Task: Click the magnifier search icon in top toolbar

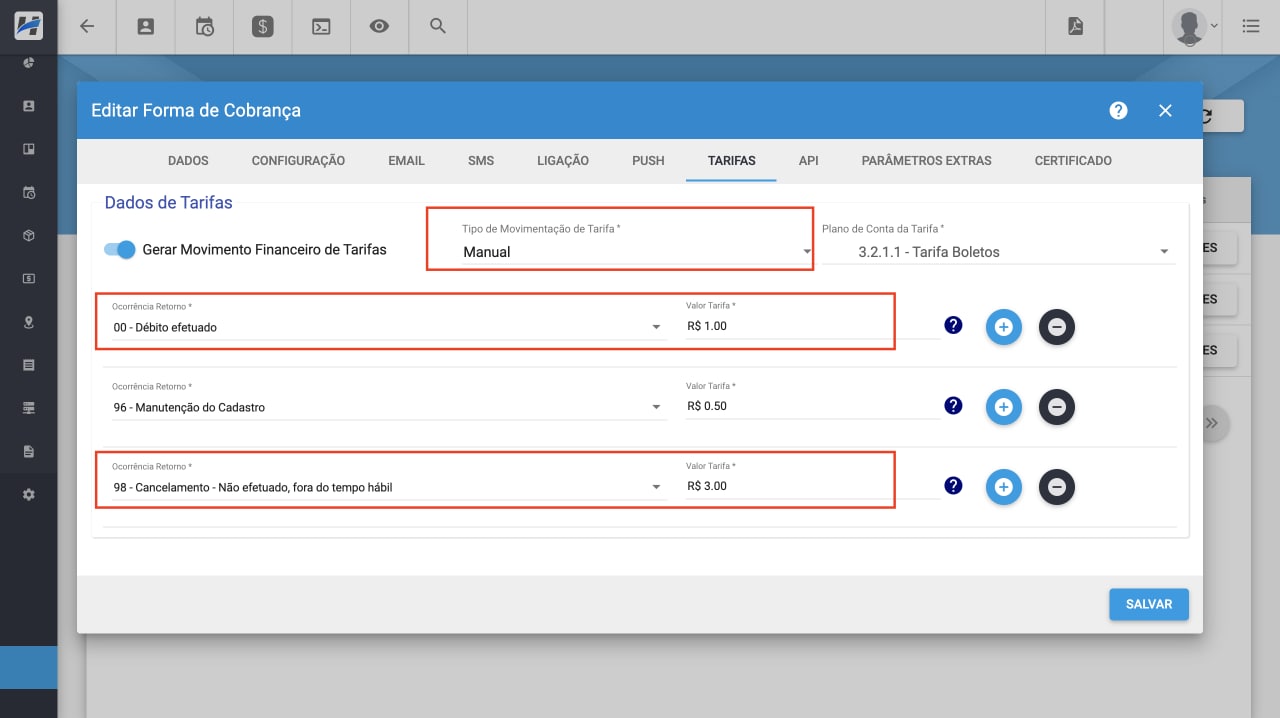Action: coord(437,26)
